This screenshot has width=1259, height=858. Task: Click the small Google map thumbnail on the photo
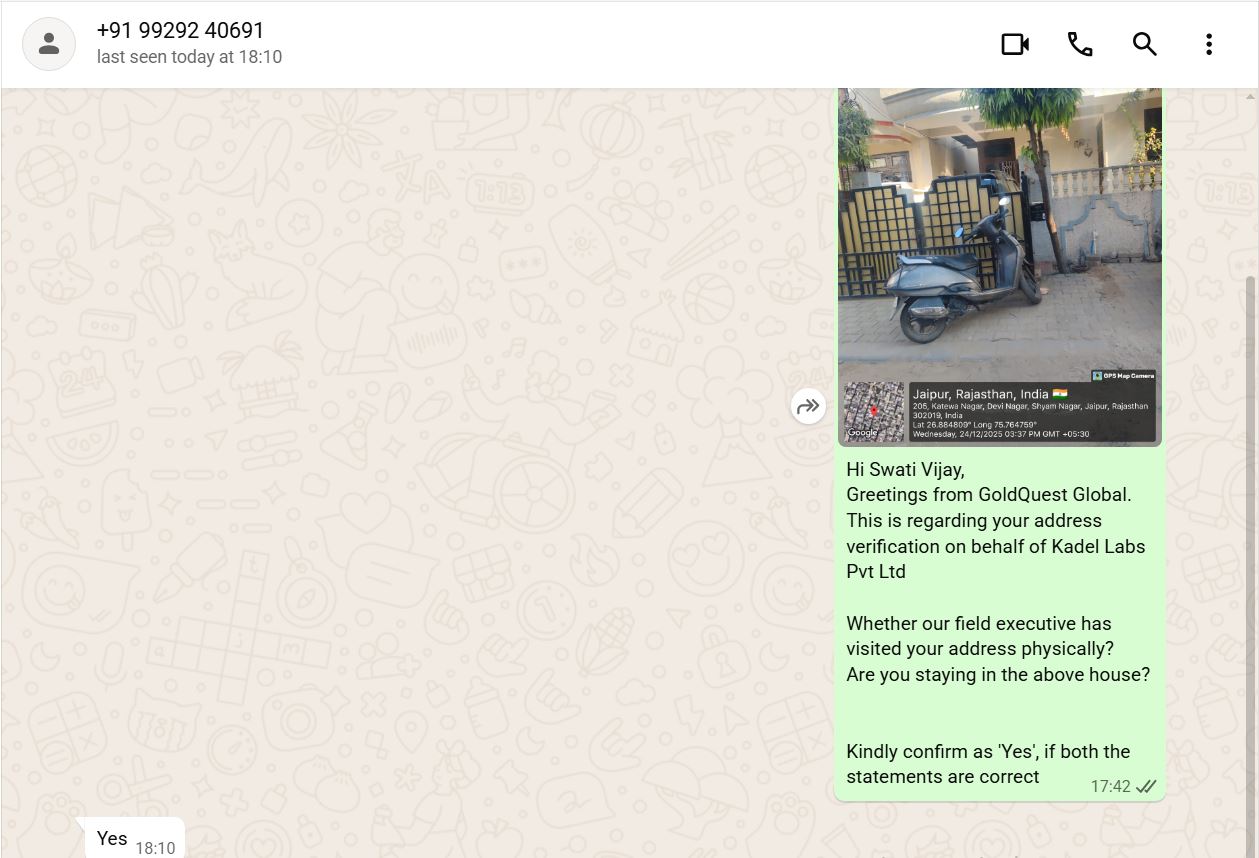tap(873, 411)
